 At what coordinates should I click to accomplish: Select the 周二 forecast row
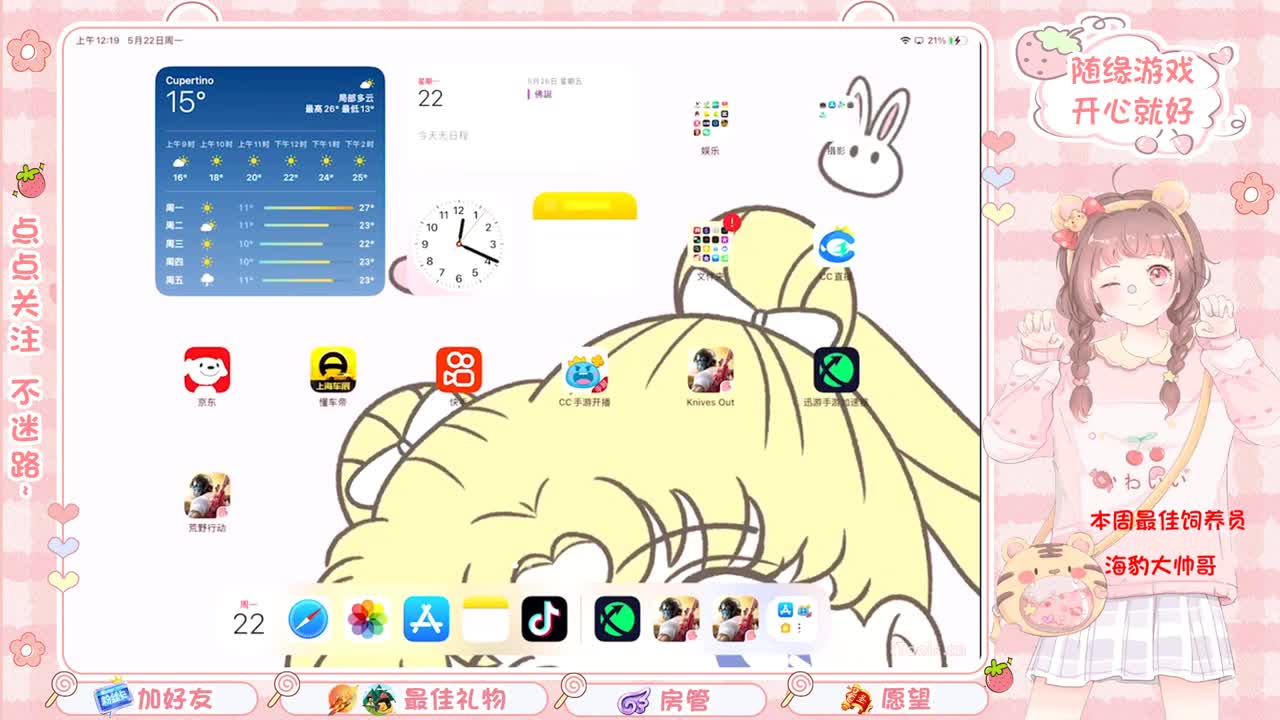pyautogui.click(x=270, y=226)
